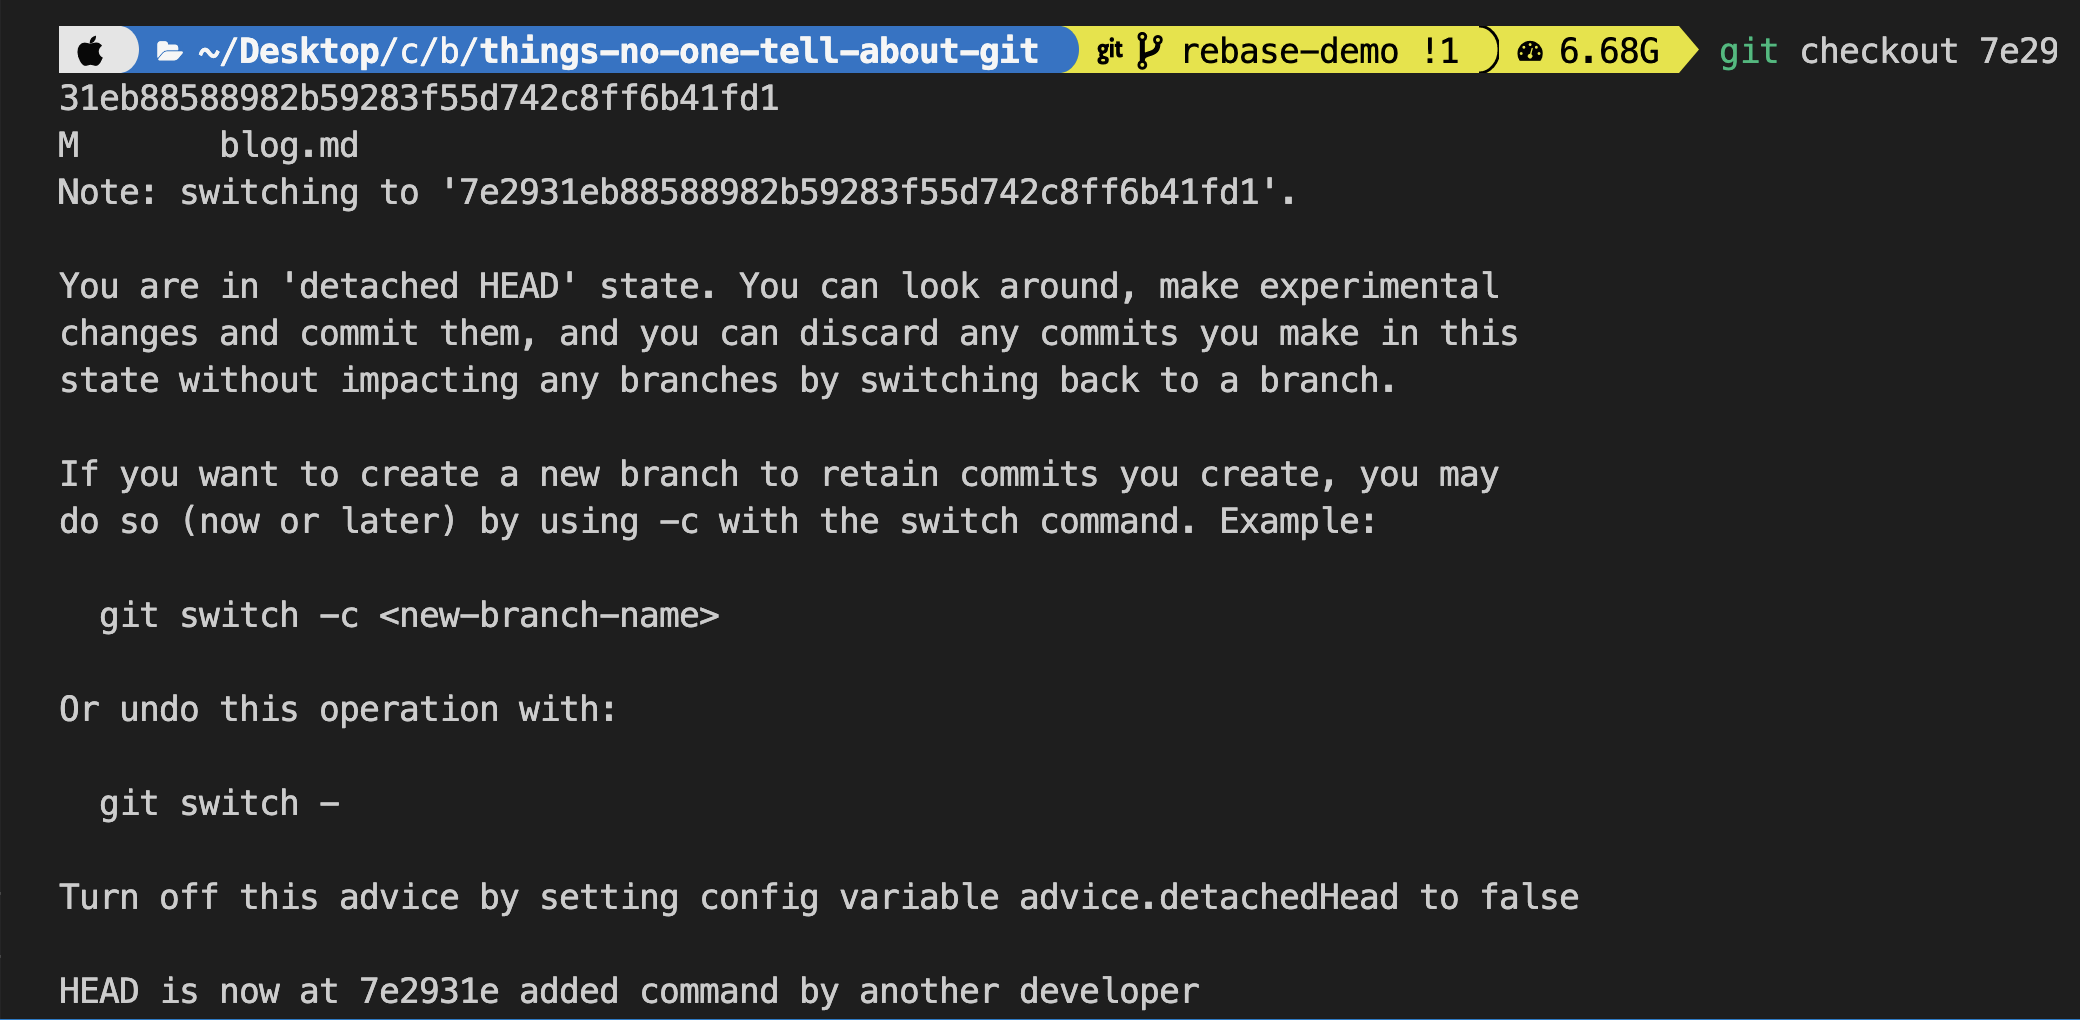Click the 'Or undo this operation with:' line
Image resolution: width=2080 pixels, height=1020 pixels.
(x=338, y=709)
